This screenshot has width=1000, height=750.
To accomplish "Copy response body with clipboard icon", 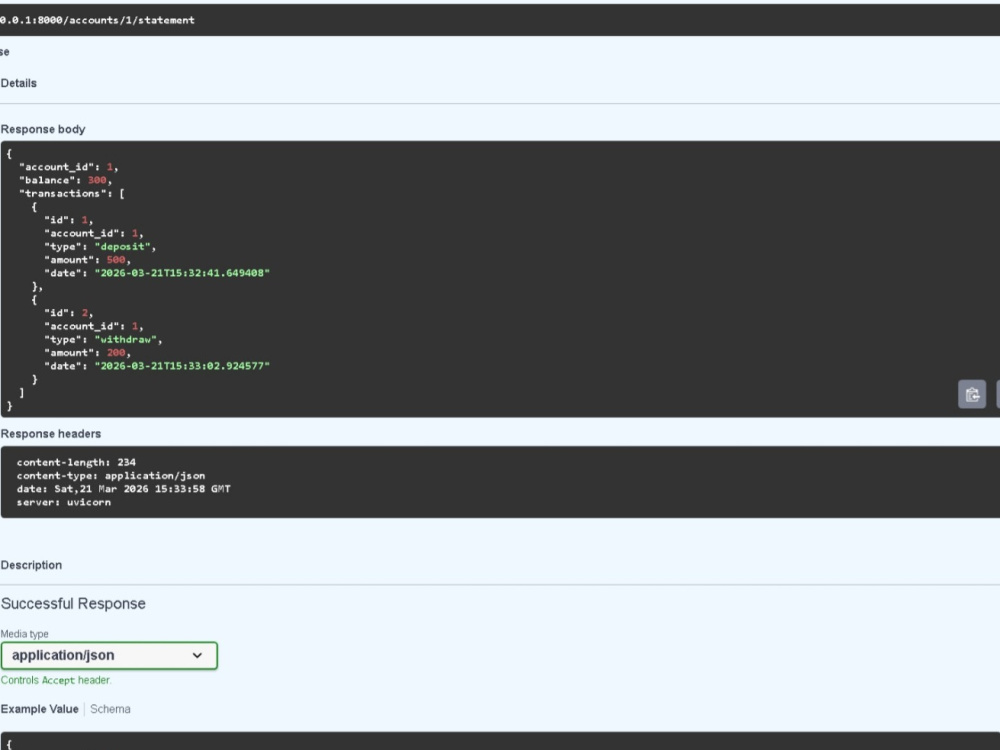I will (972, 394).
